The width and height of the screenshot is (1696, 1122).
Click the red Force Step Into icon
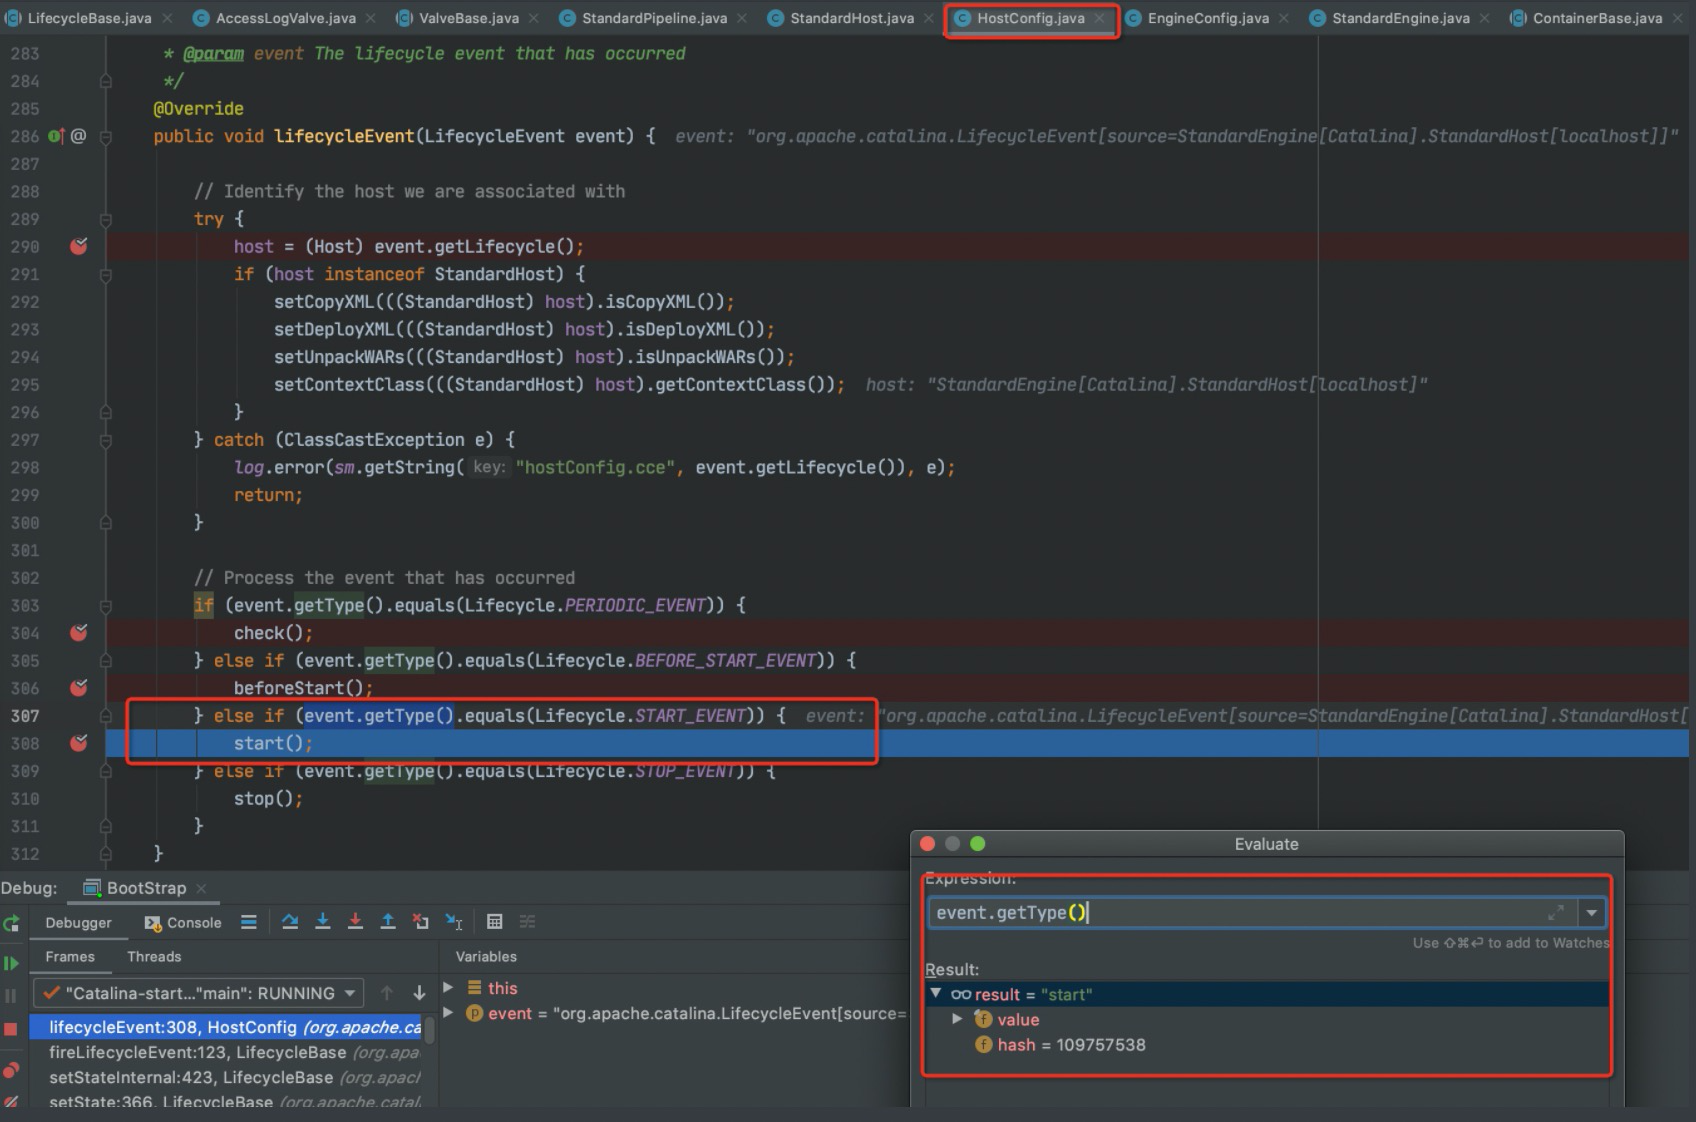point(355,922)
